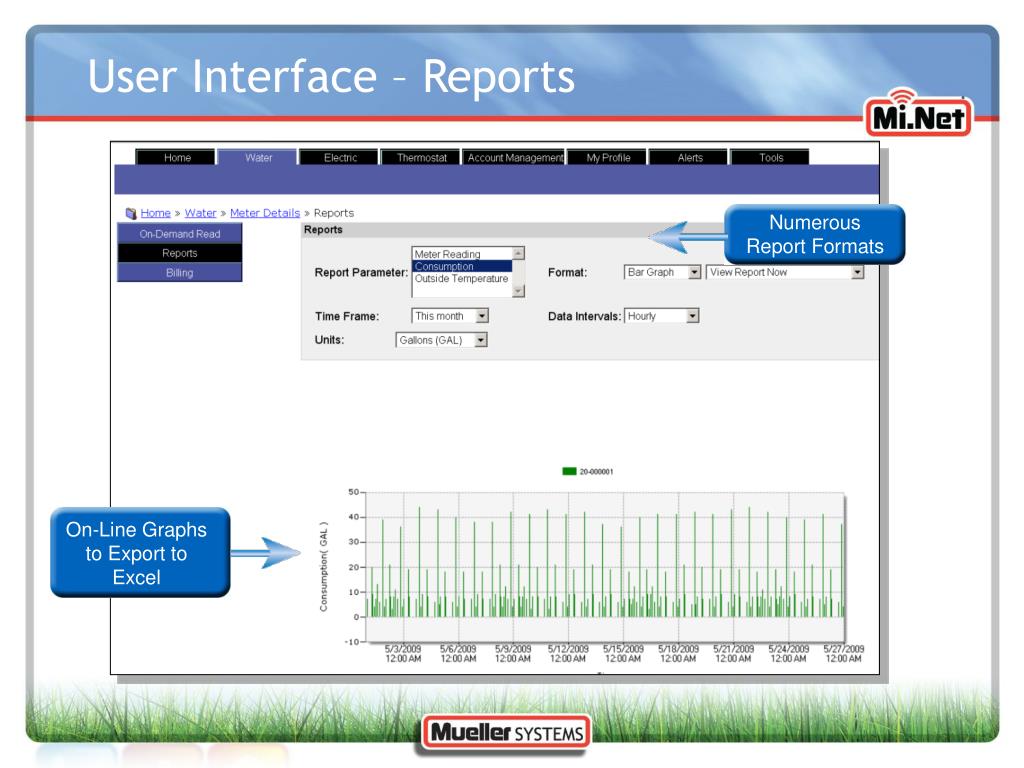
Task: Open the Tools tab
Action: click(x=771, y=157)
